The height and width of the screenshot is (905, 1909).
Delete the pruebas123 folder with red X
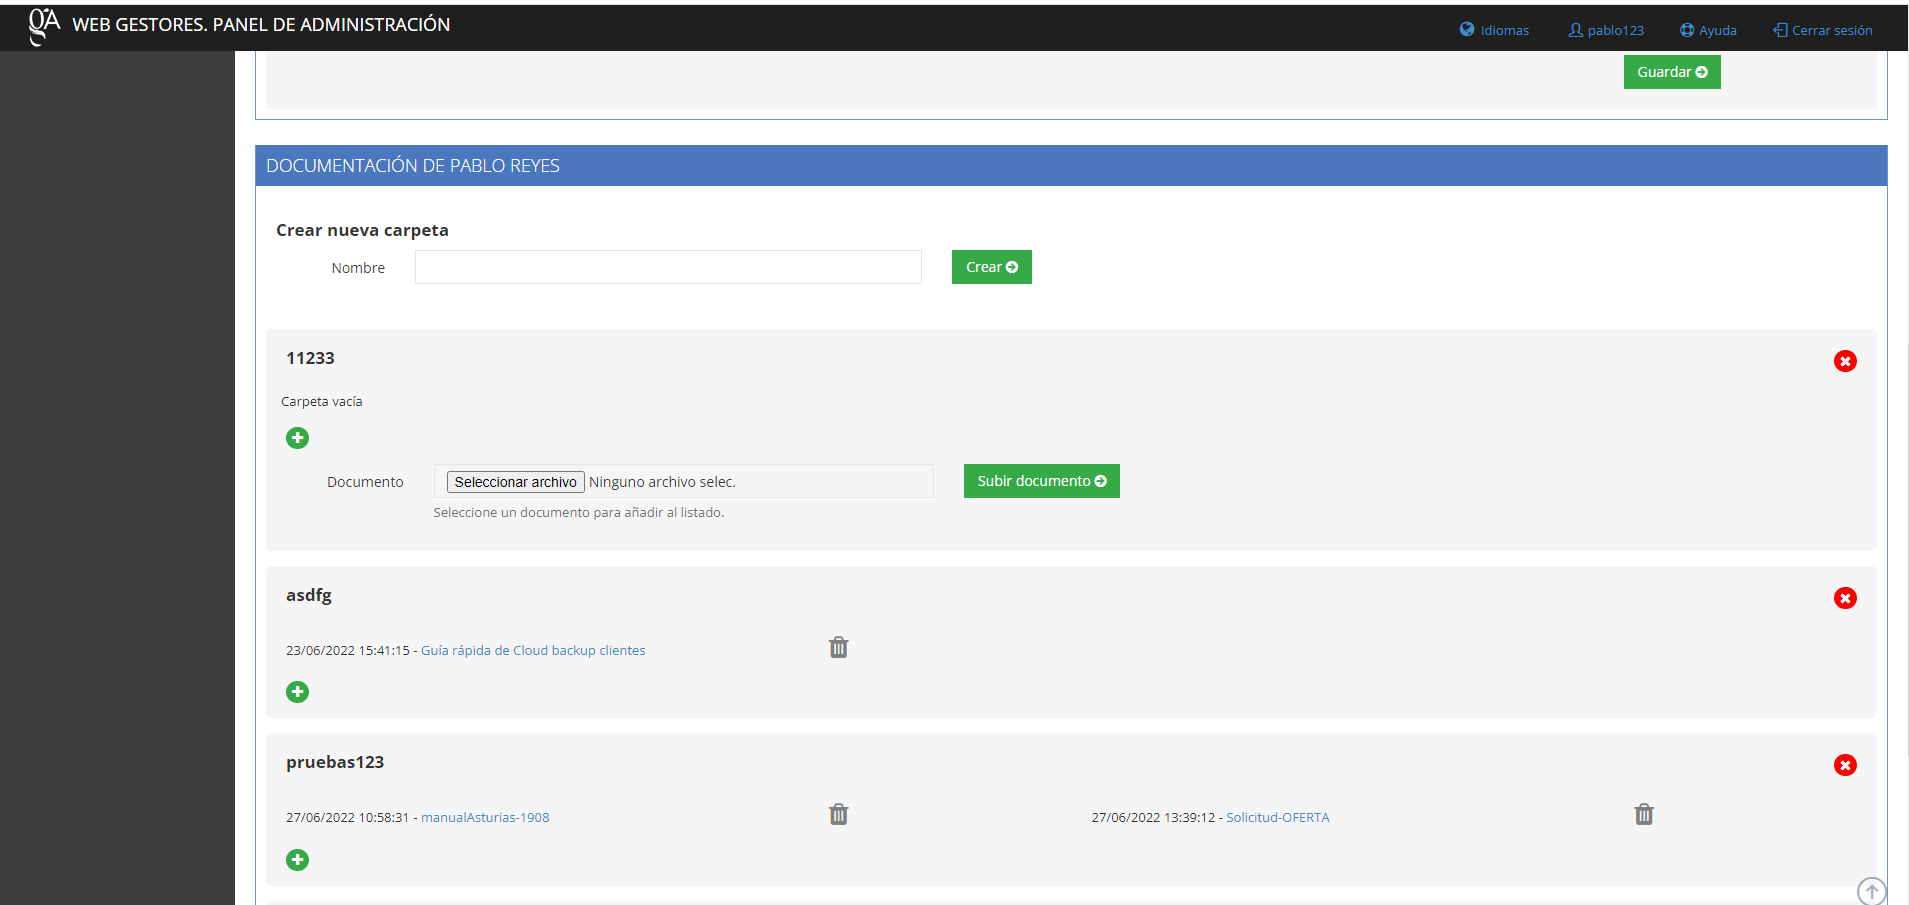[1845, 765]
